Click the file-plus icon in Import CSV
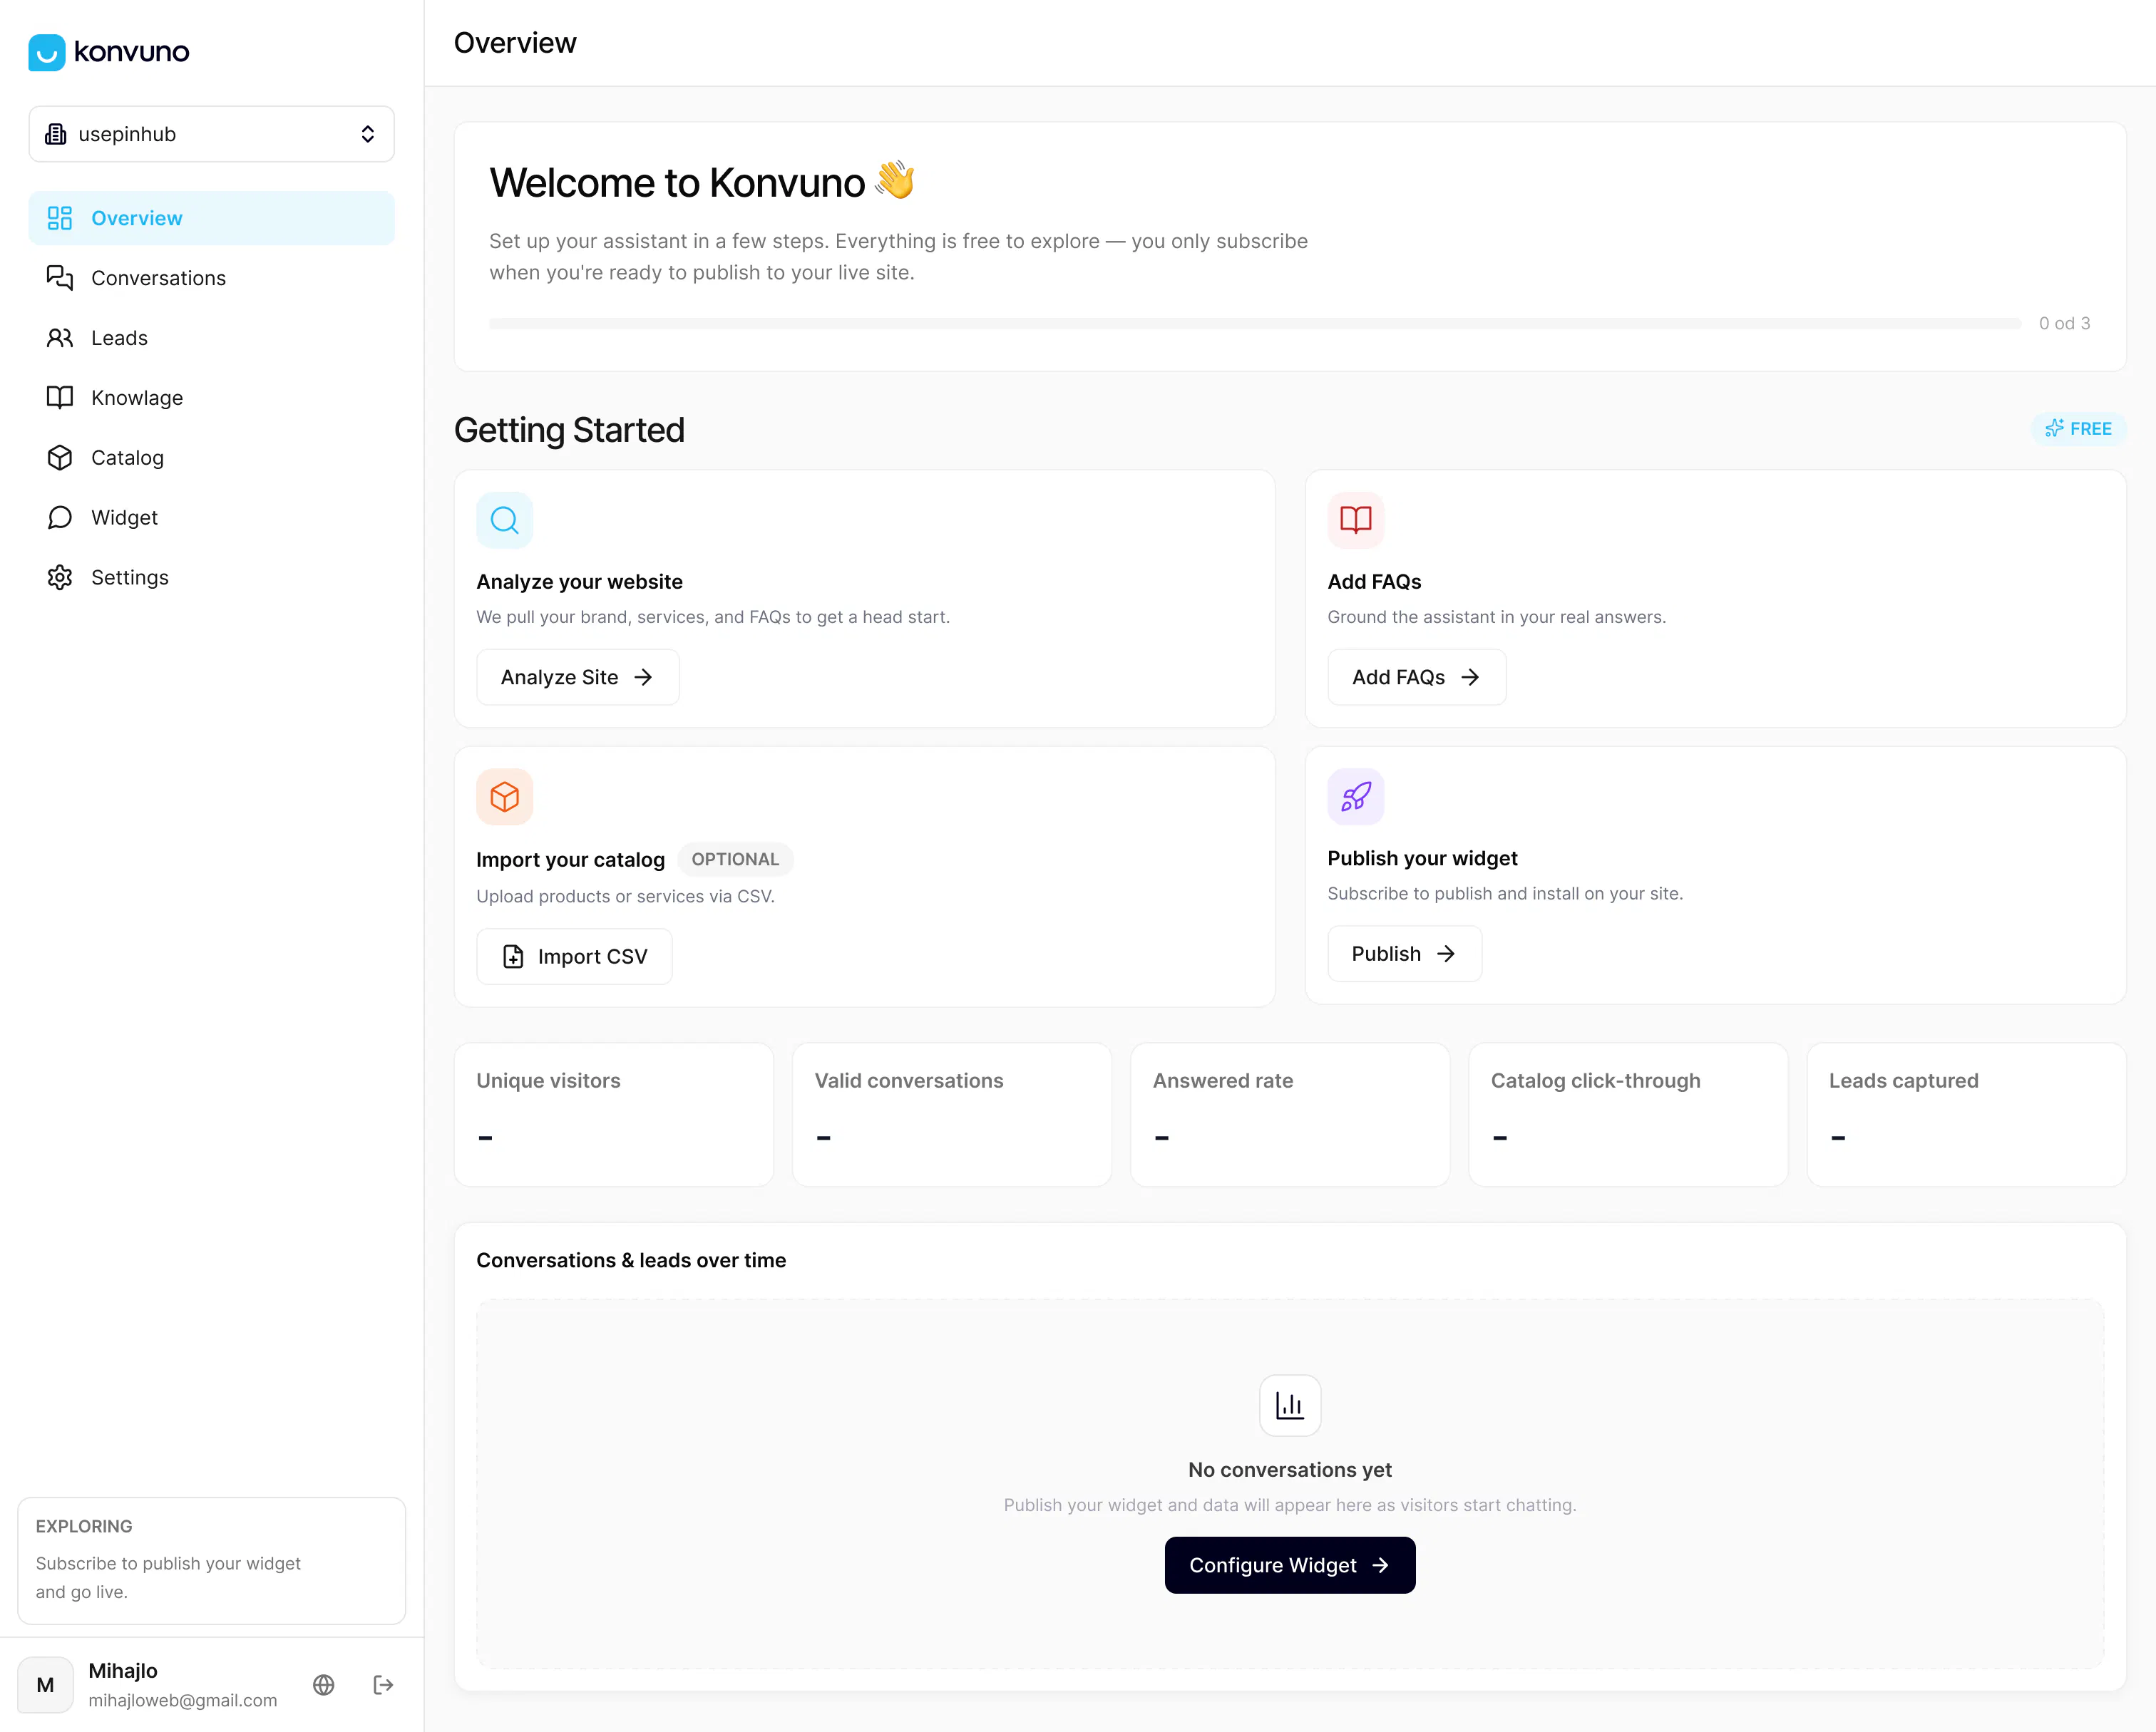 (513, 957)
